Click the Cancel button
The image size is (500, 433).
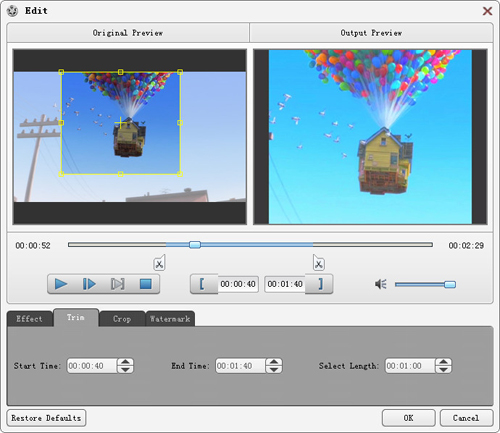(x=466, y=418)
